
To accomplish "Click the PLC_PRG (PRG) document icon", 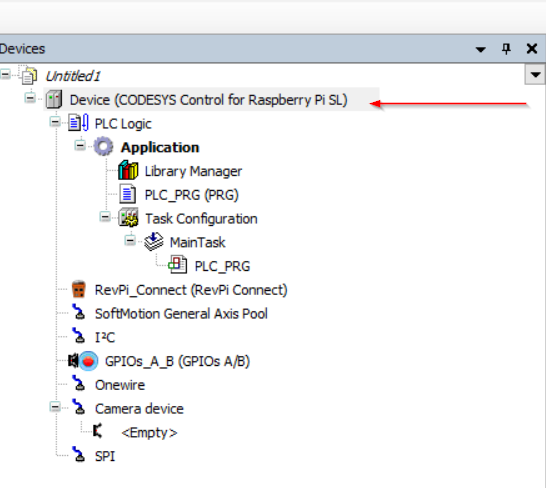I will pos(127,194).
